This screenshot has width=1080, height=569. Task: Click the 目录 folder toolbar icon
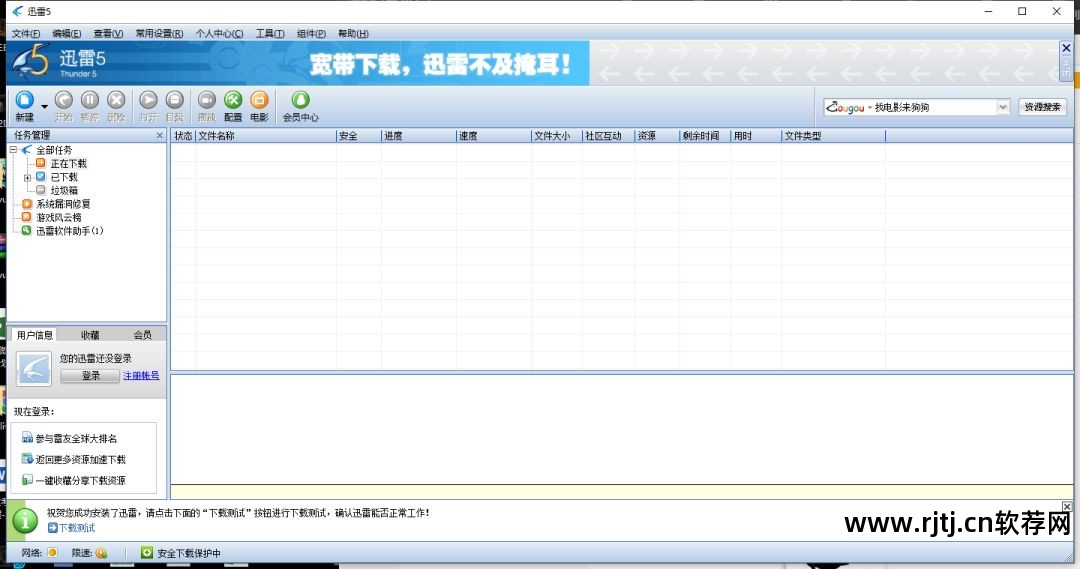point(174,101)
